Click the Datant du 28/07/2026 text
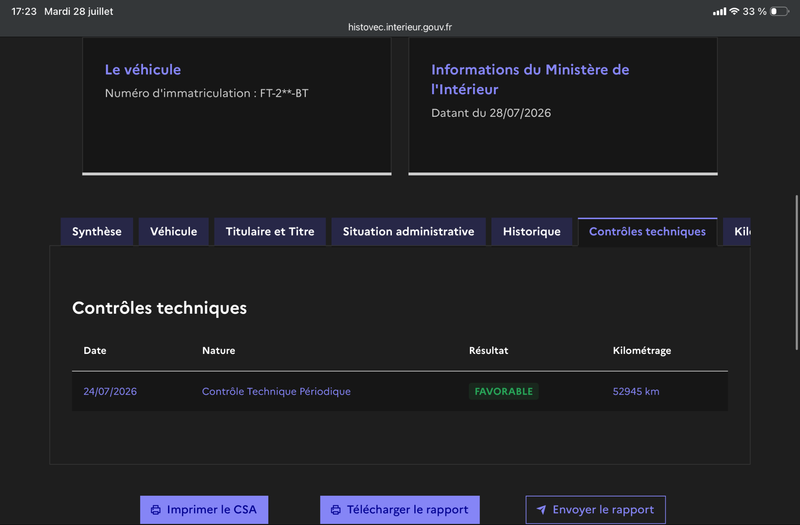This screenshot has width=800, height=525. (491, 113)
